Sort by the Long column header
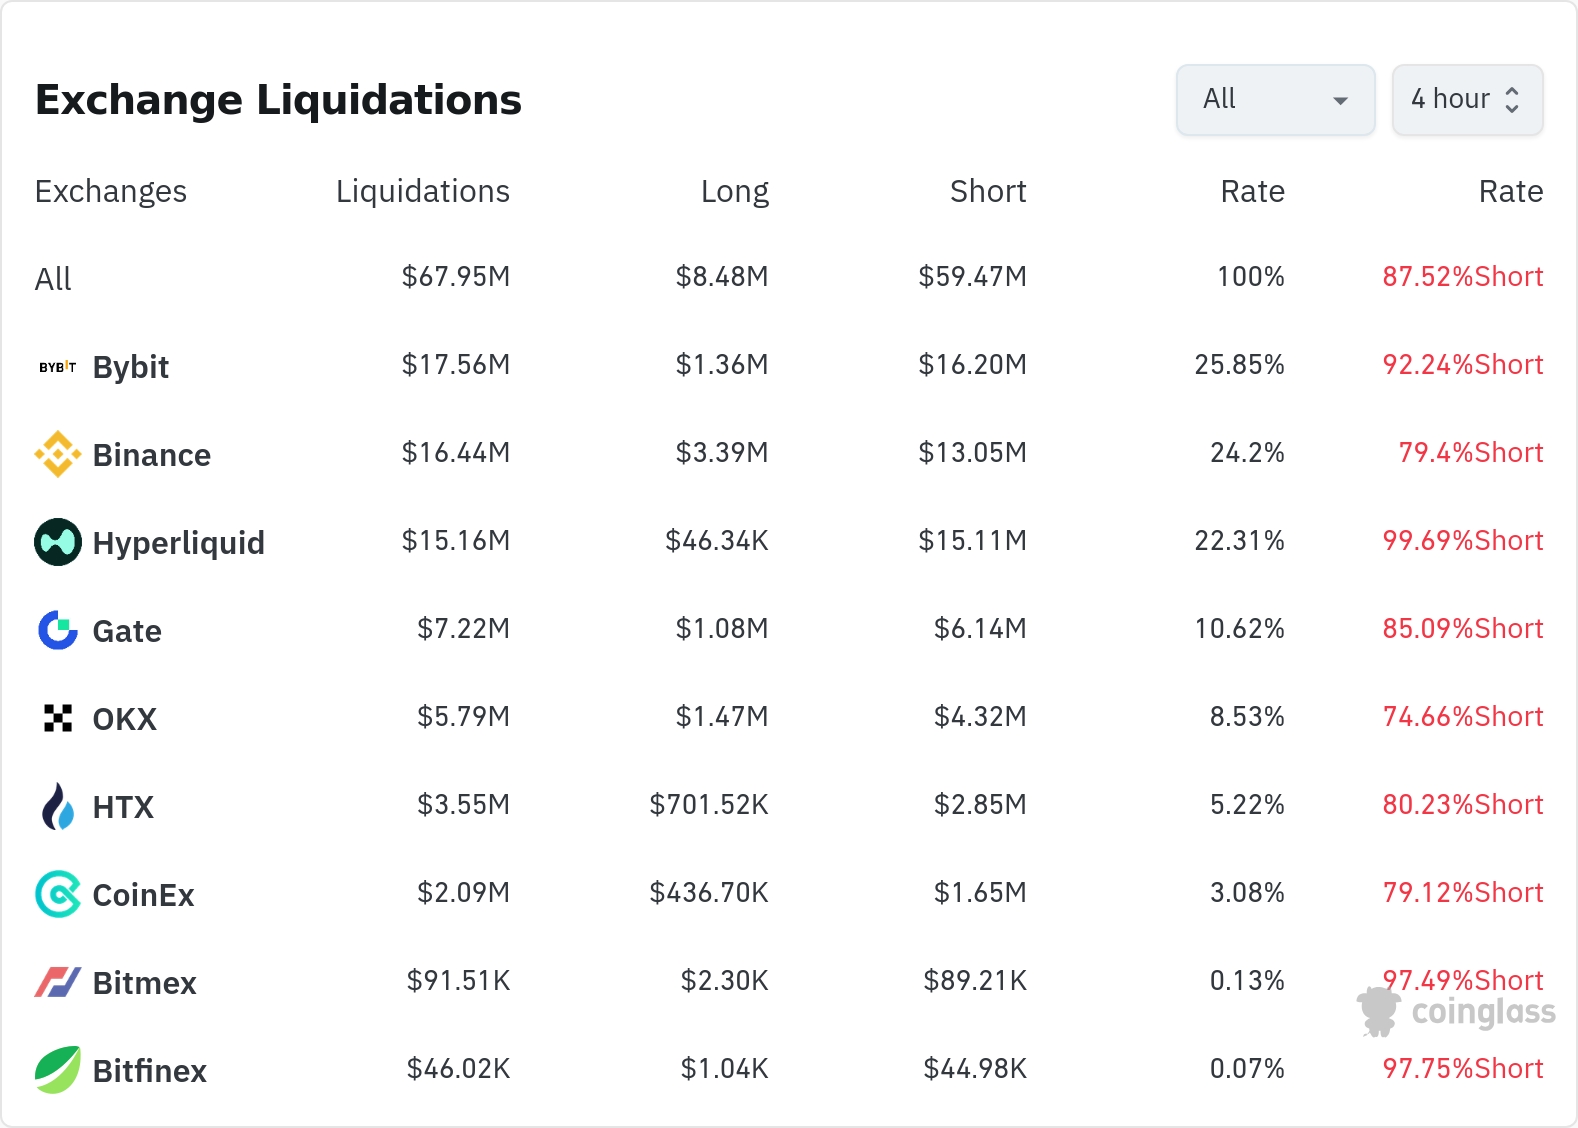The width and height of the screenshot is (1578, 1128). coord(734,191)
